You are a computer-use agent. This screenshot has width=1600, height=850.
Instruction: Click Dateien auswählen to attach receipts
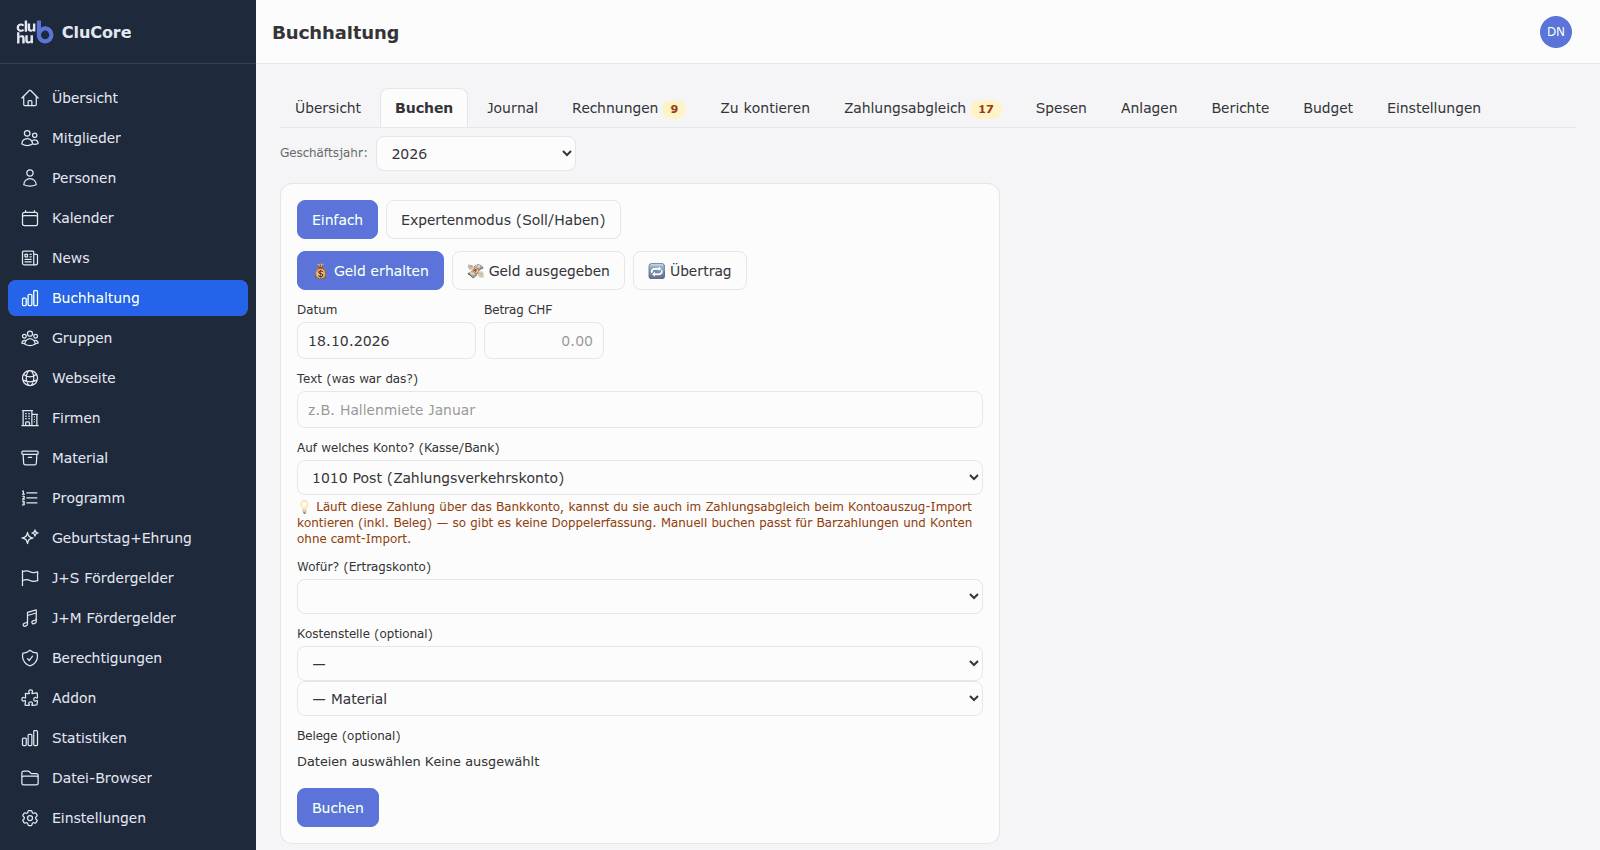click(x=359, y=762)
